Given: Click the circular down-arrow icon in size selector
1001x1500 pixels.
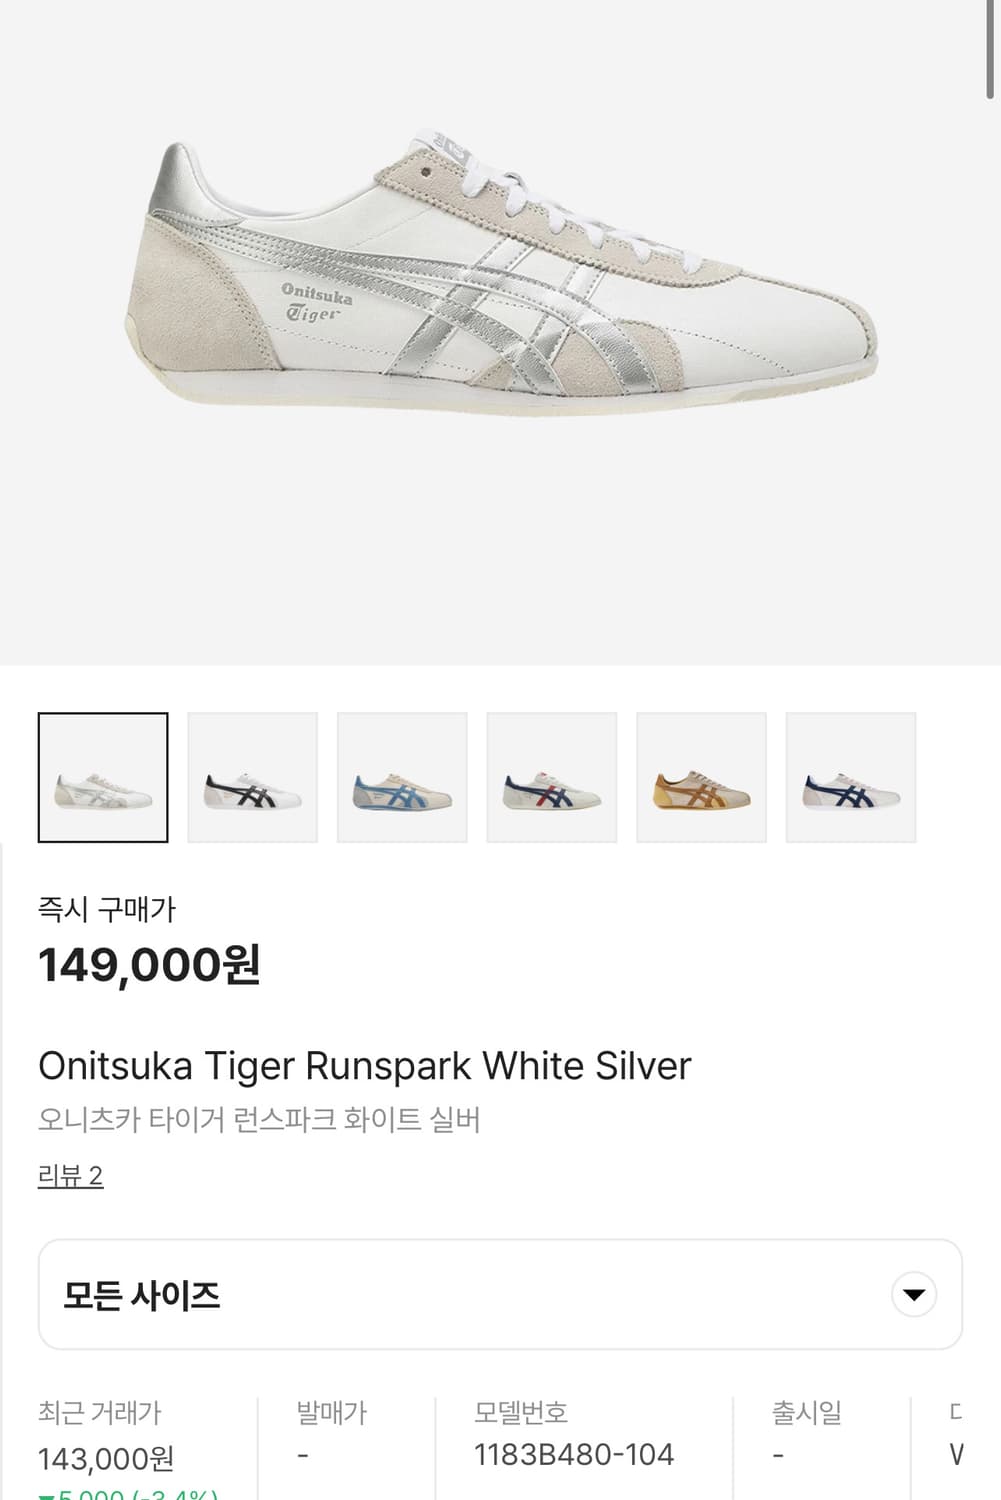Looking at the screenshot, I should 913,1294.
